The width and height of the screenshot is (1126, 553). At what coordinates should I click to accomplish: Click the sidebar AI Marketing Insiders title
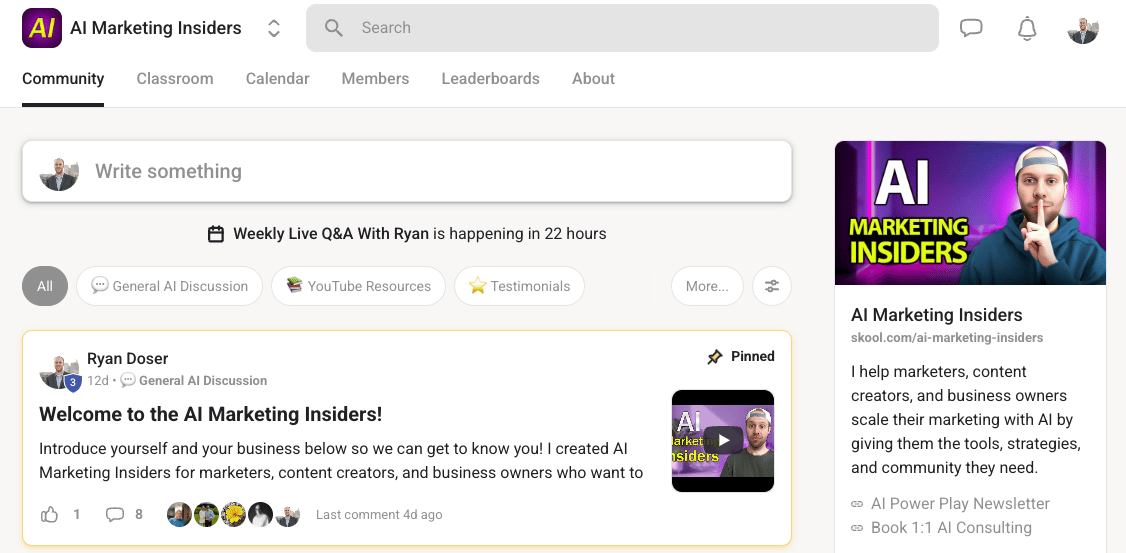click(936, 315)
